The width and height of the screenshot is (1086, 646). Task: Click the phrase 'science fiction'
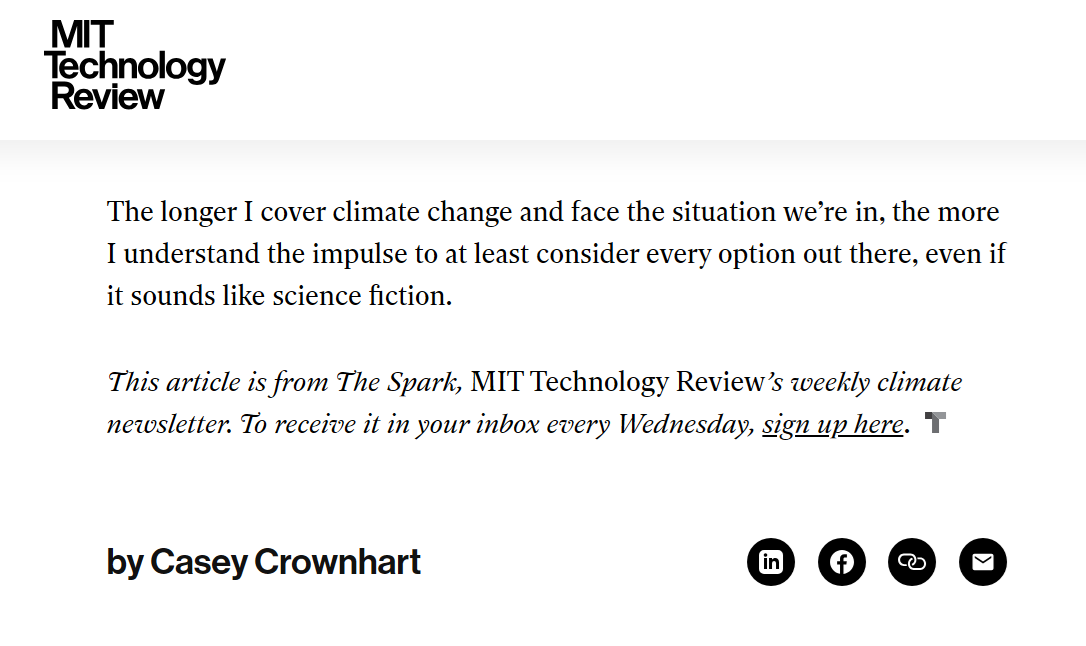362,296
